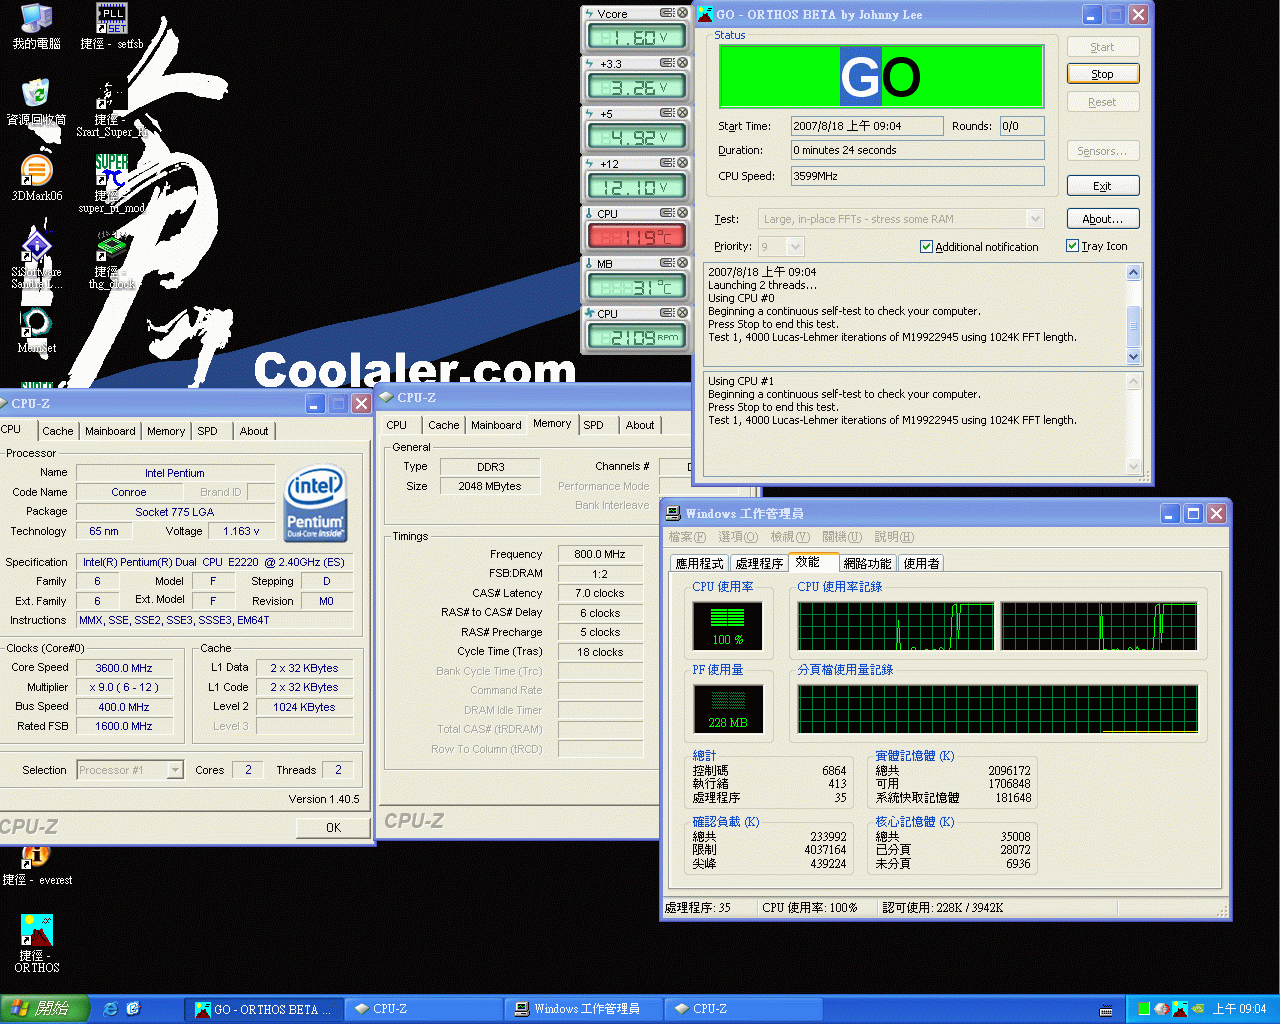
Task: Toggle the Additional notification checkbox
Action: 926,247
